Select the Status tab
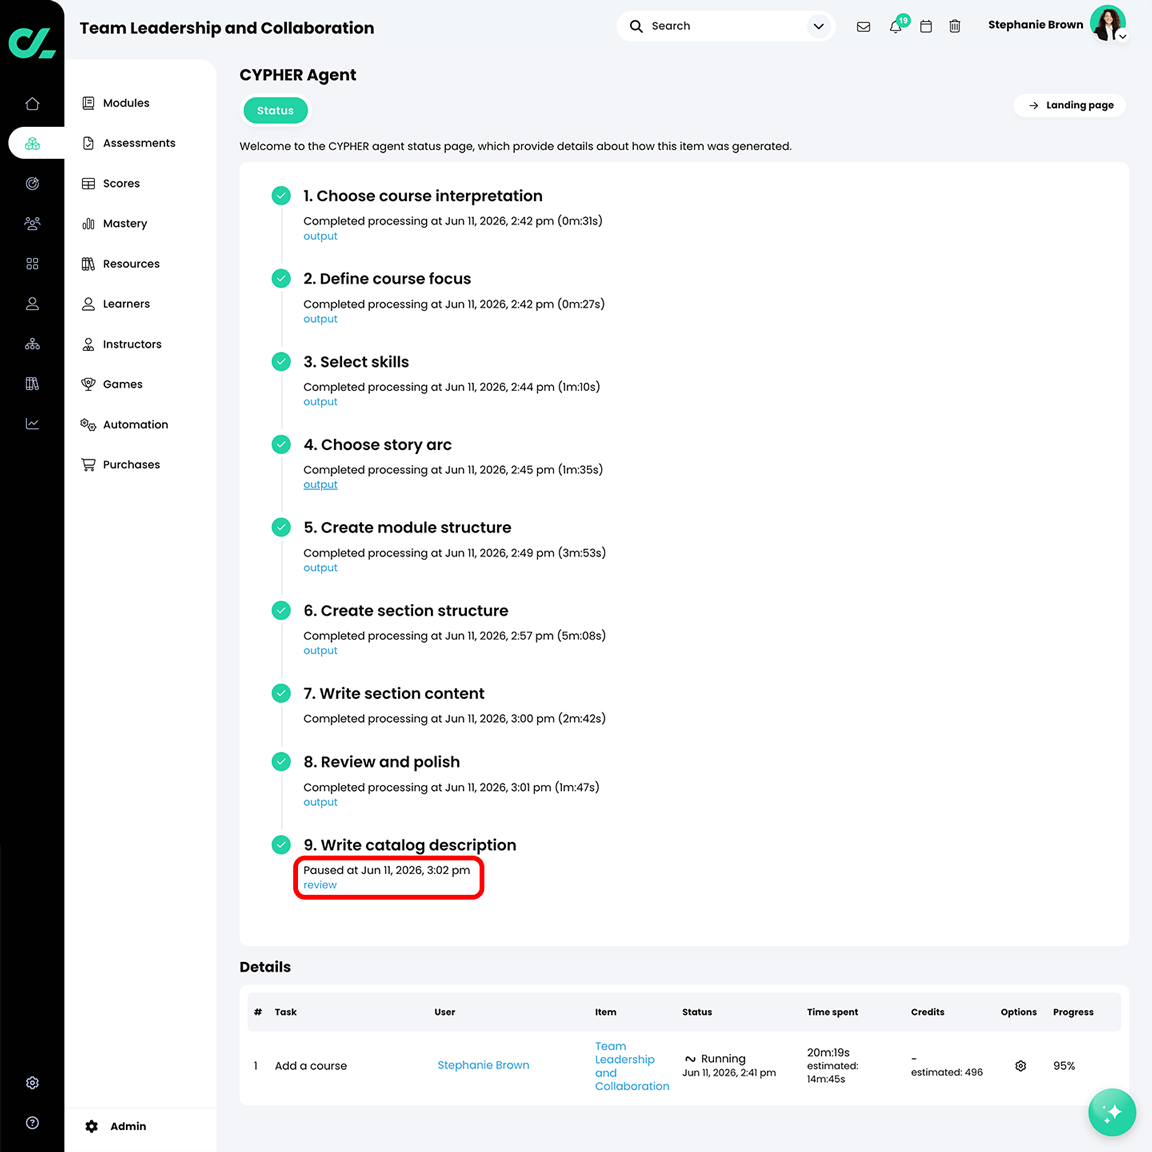 point(276,111)
